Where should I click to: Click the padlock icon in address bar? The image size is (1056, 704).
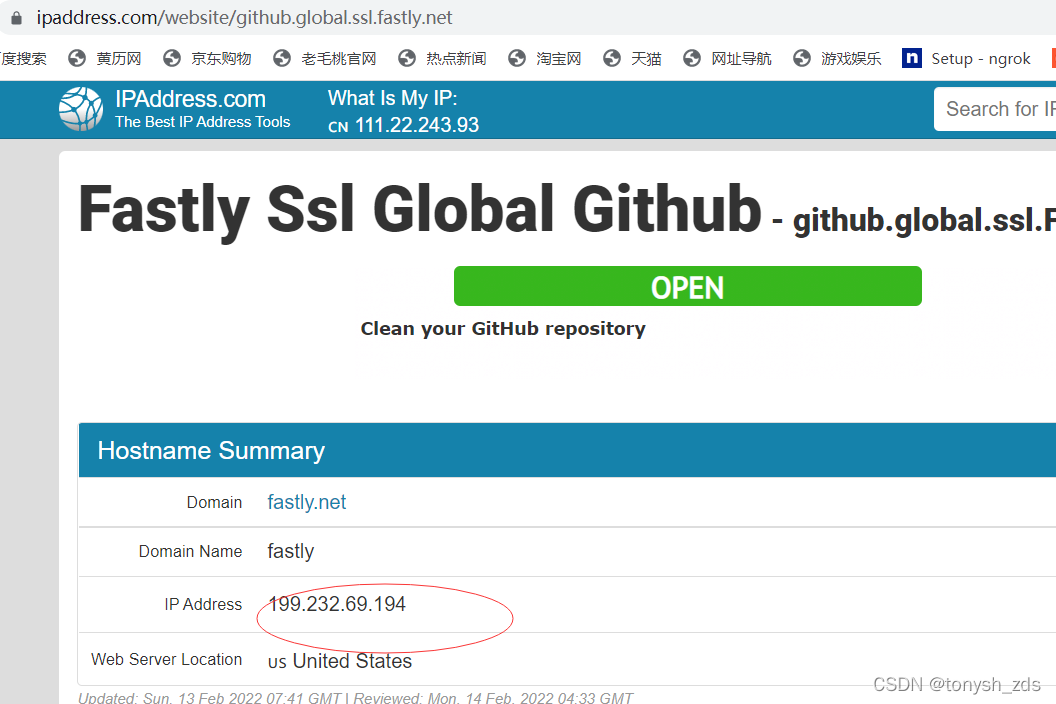click(x=16, y=18)
